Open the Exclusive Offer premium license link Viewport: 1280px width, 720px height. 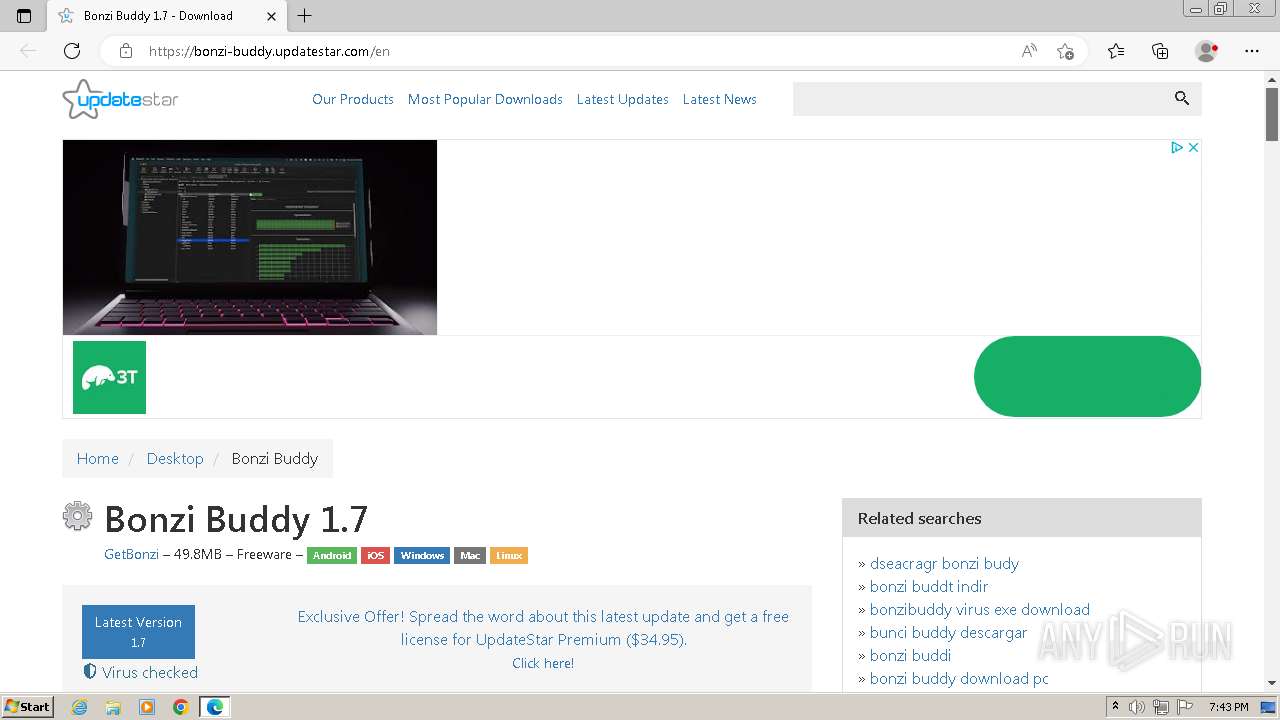click(x=543, y=628)
